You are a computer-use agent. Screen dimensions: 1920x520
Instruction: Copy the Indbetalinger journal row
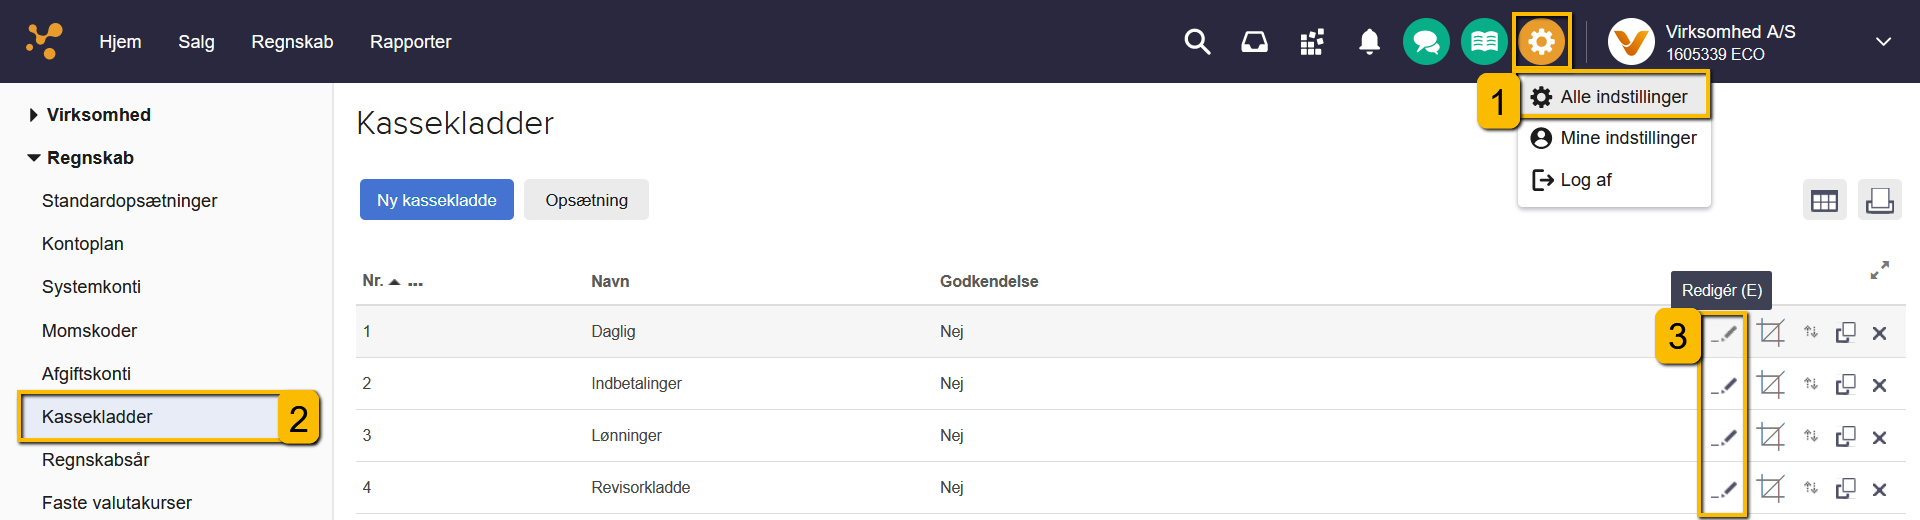[x=1845, y=385]
